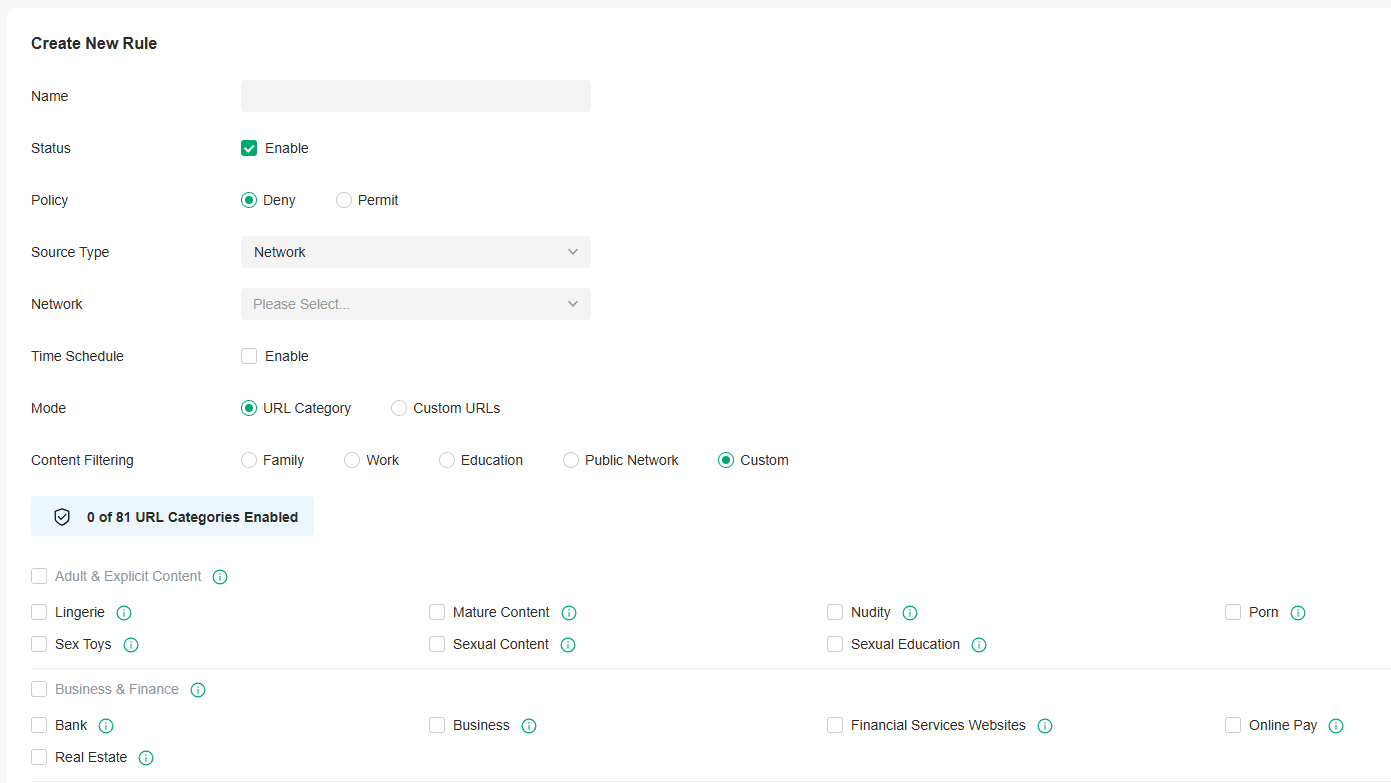Viewport: 1391px width, 783px height.
Task: Click the info icon next to Real Estate
Action: pyautogui.click(x=145, y=757)
